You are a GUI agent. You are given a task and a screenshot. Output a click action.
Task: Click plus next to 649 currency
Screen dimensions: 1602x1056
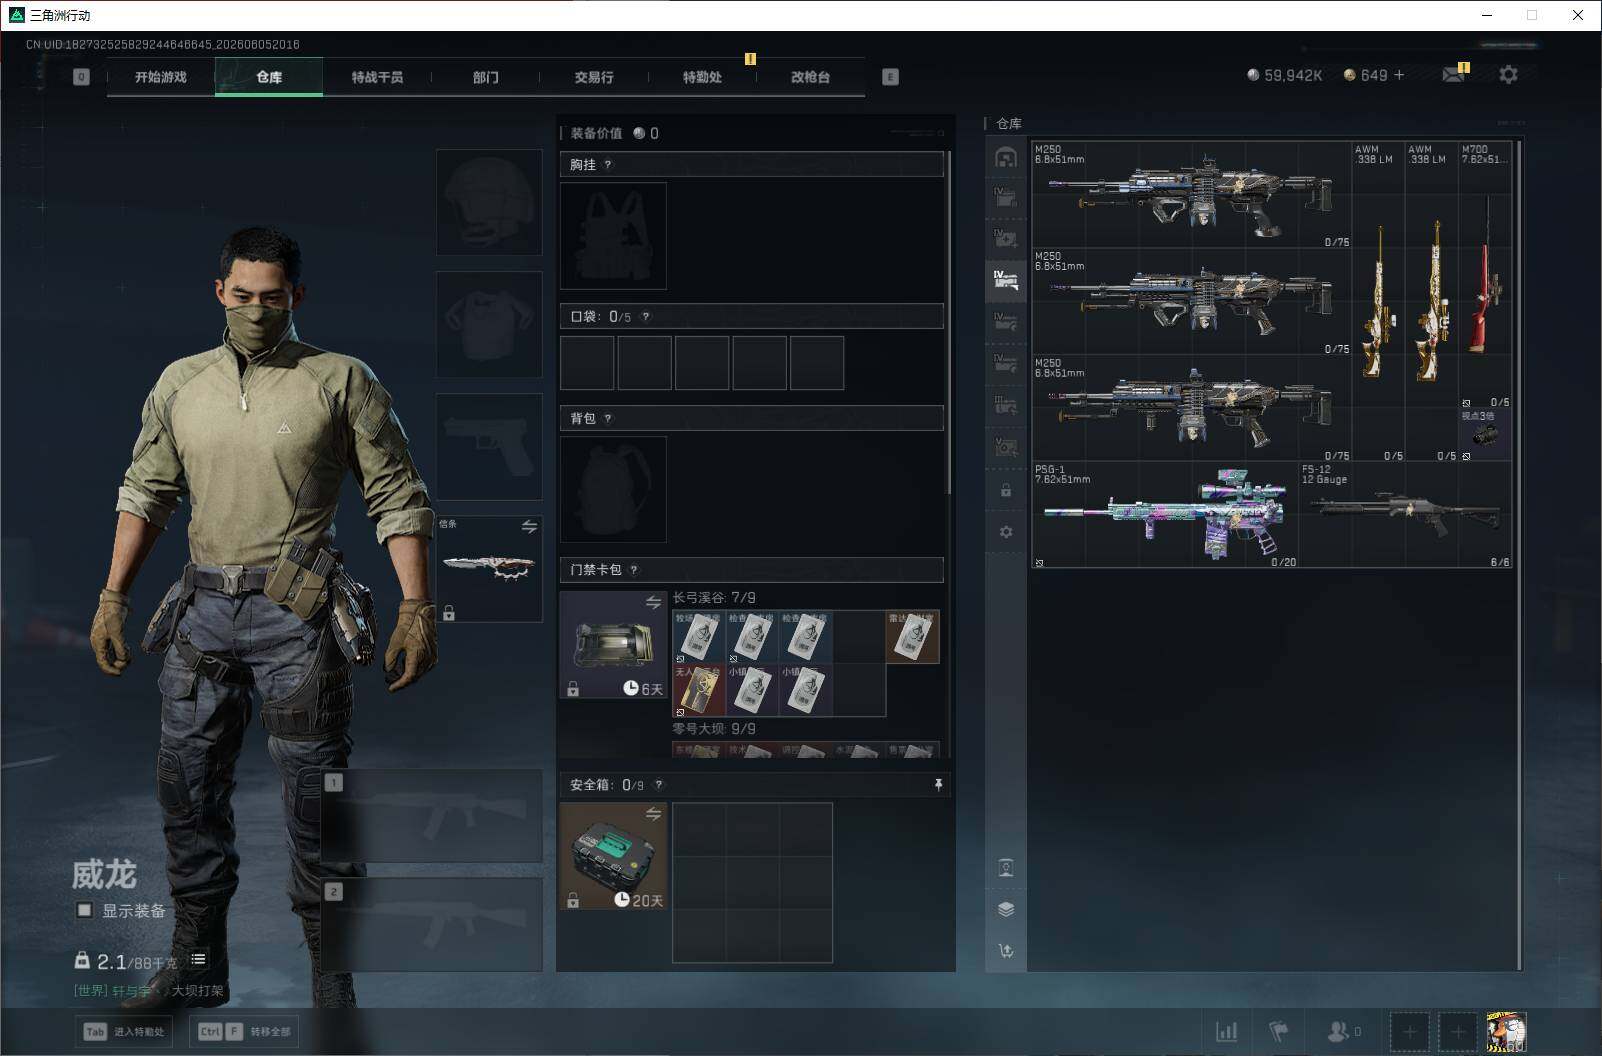pos(1398,75)
